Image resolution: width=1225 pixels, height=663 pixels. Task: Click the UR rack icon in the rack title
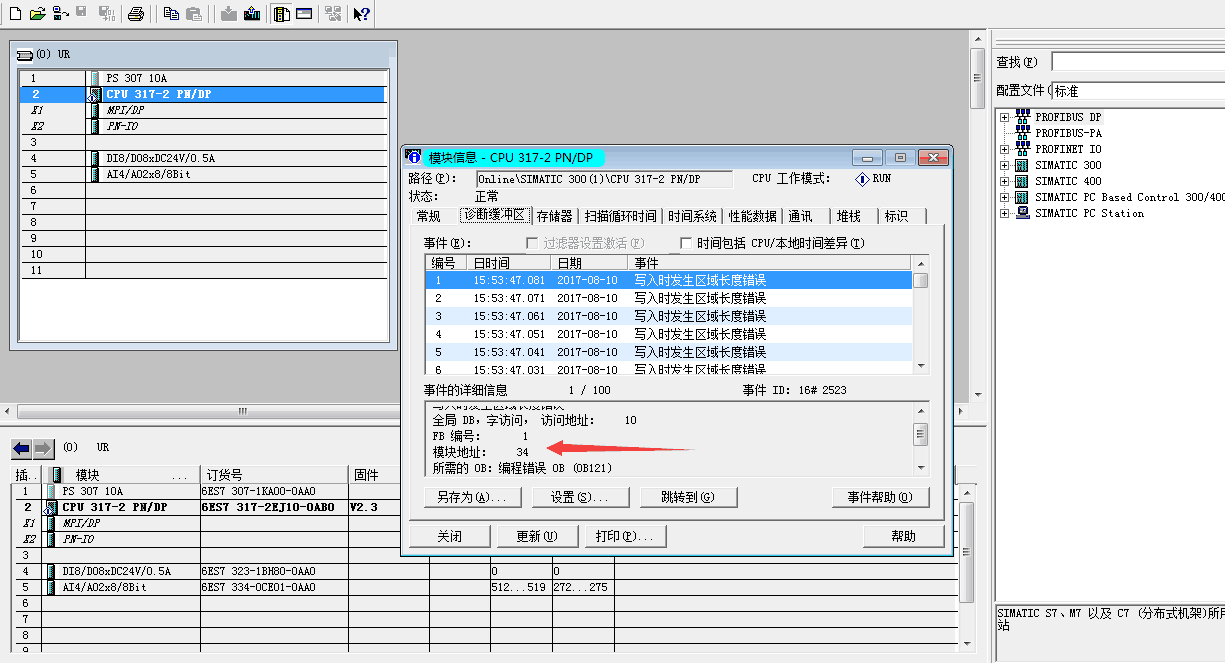(25, 54)
